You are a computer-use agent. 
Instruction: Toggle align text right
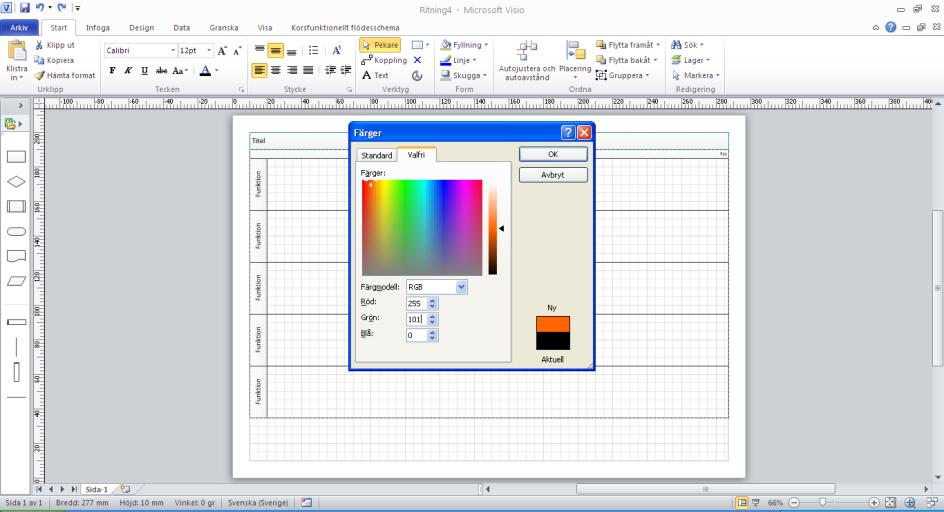point(292,70)
